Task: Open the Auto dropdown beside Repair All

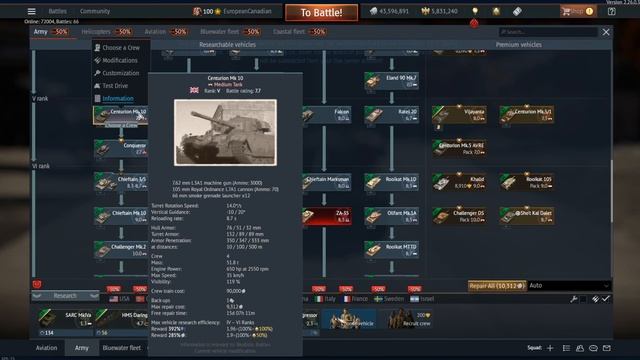Action: (x=569, y=286)
